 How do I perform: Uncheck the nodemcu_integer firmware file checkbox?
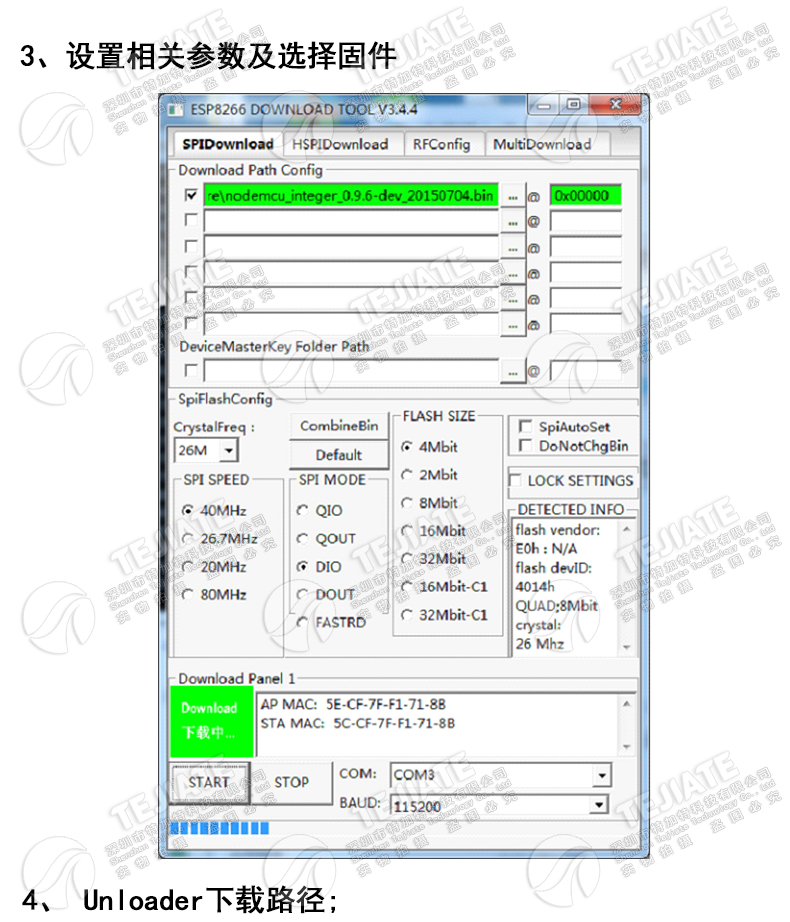pos(191,195)
